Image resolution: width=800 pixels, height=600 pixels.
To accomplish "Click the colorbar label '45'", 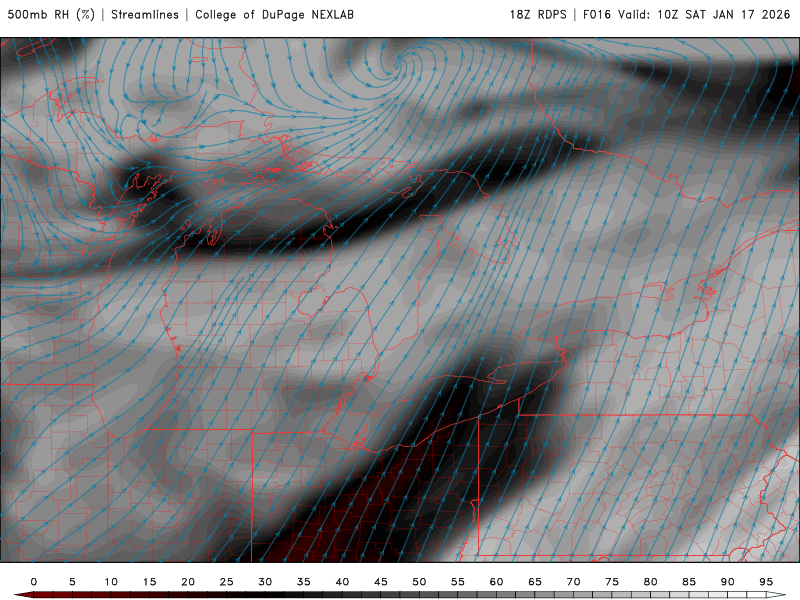I will click(381, 582).
